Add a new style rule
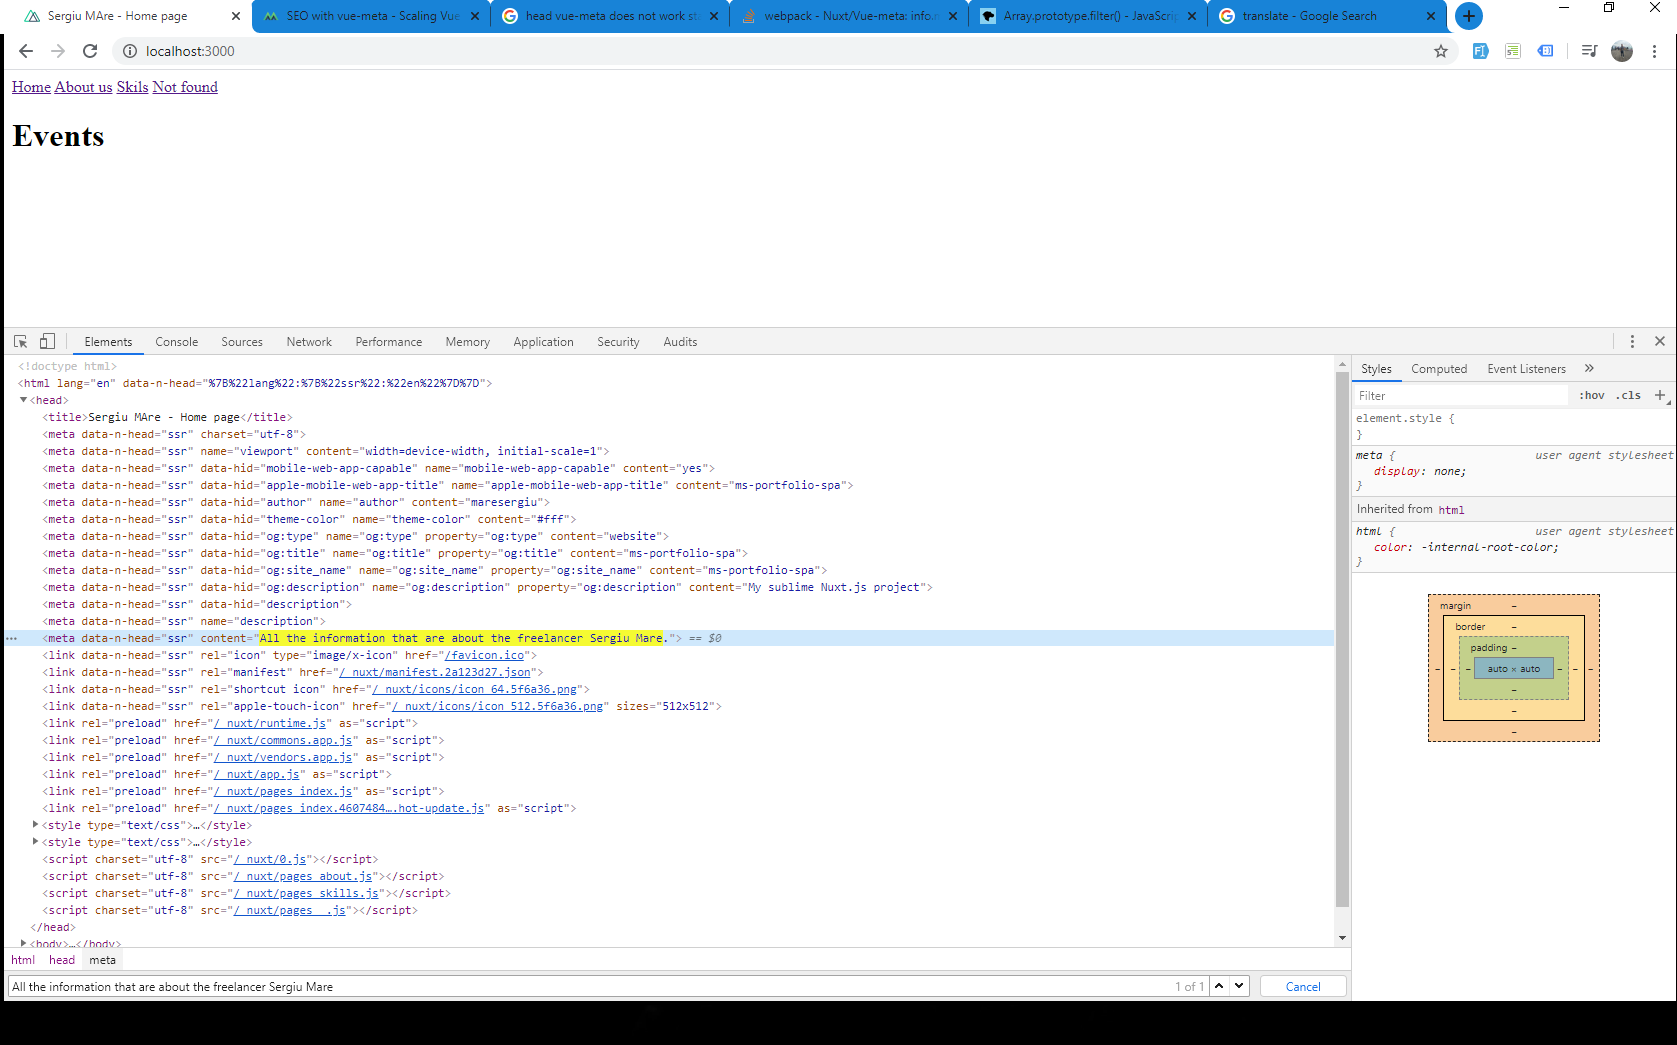1677x1045 pixels. (x=1660, y=395)
